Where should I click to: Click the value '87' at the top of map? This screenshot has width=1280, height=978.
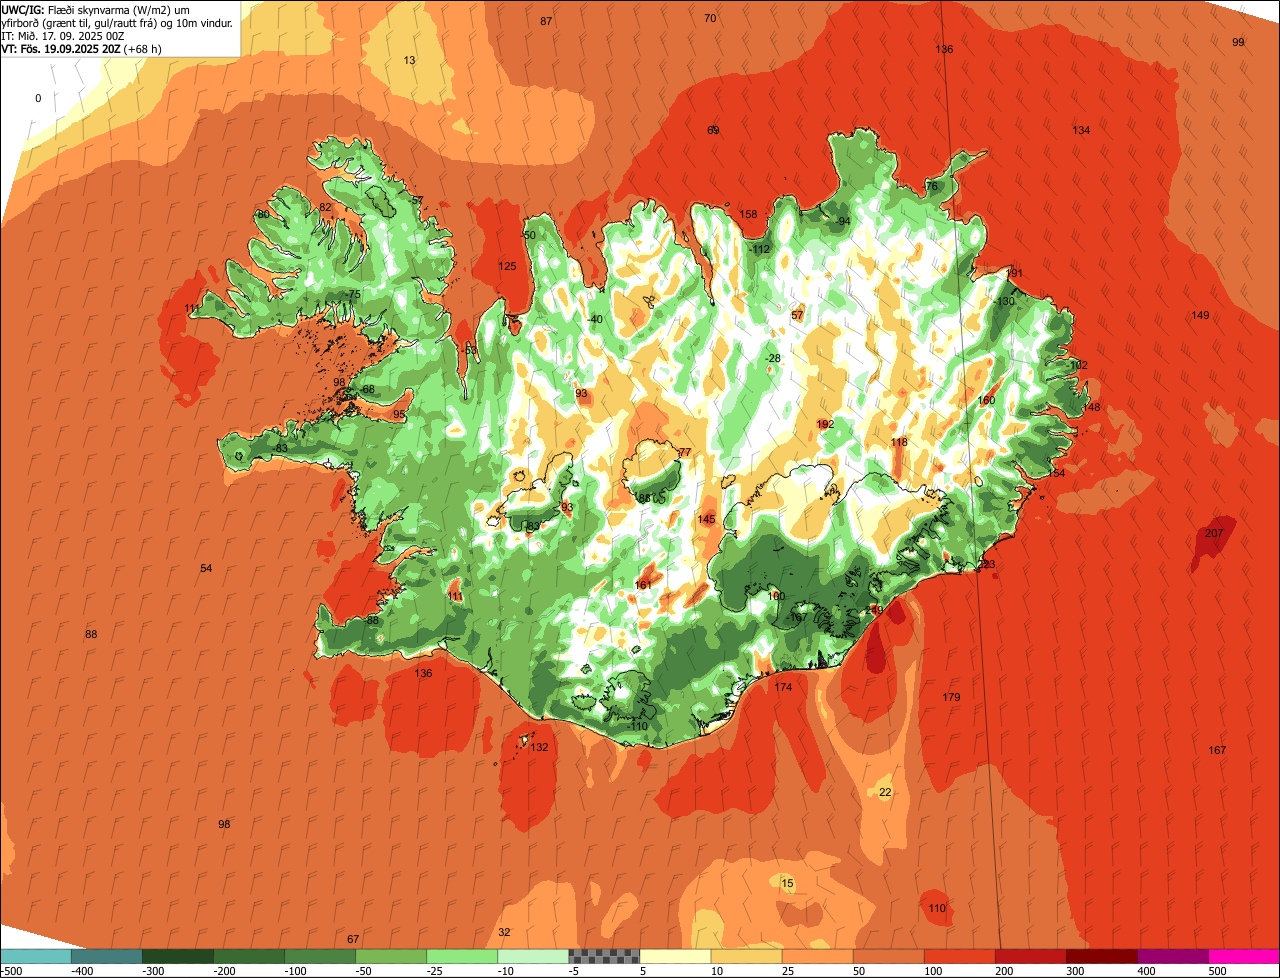click(546, 21)
